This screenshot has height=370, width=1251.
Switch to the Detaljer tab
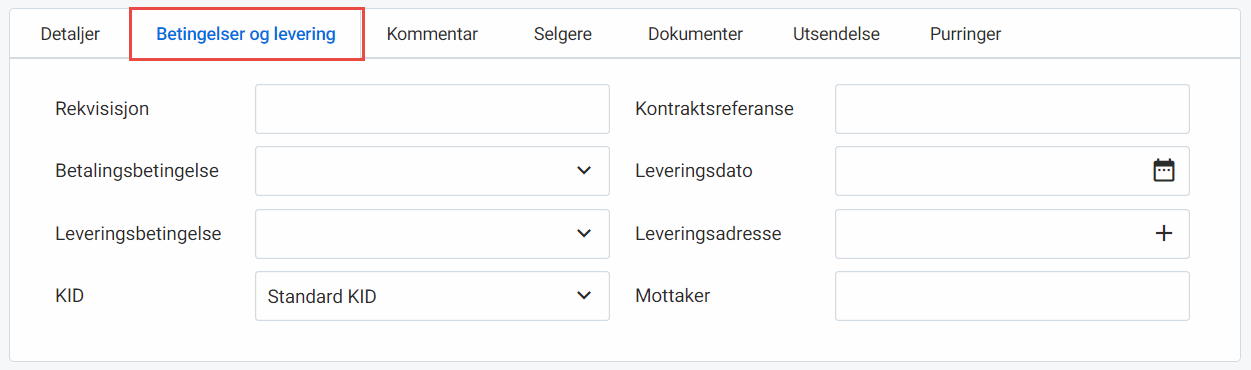click(70, 34)
